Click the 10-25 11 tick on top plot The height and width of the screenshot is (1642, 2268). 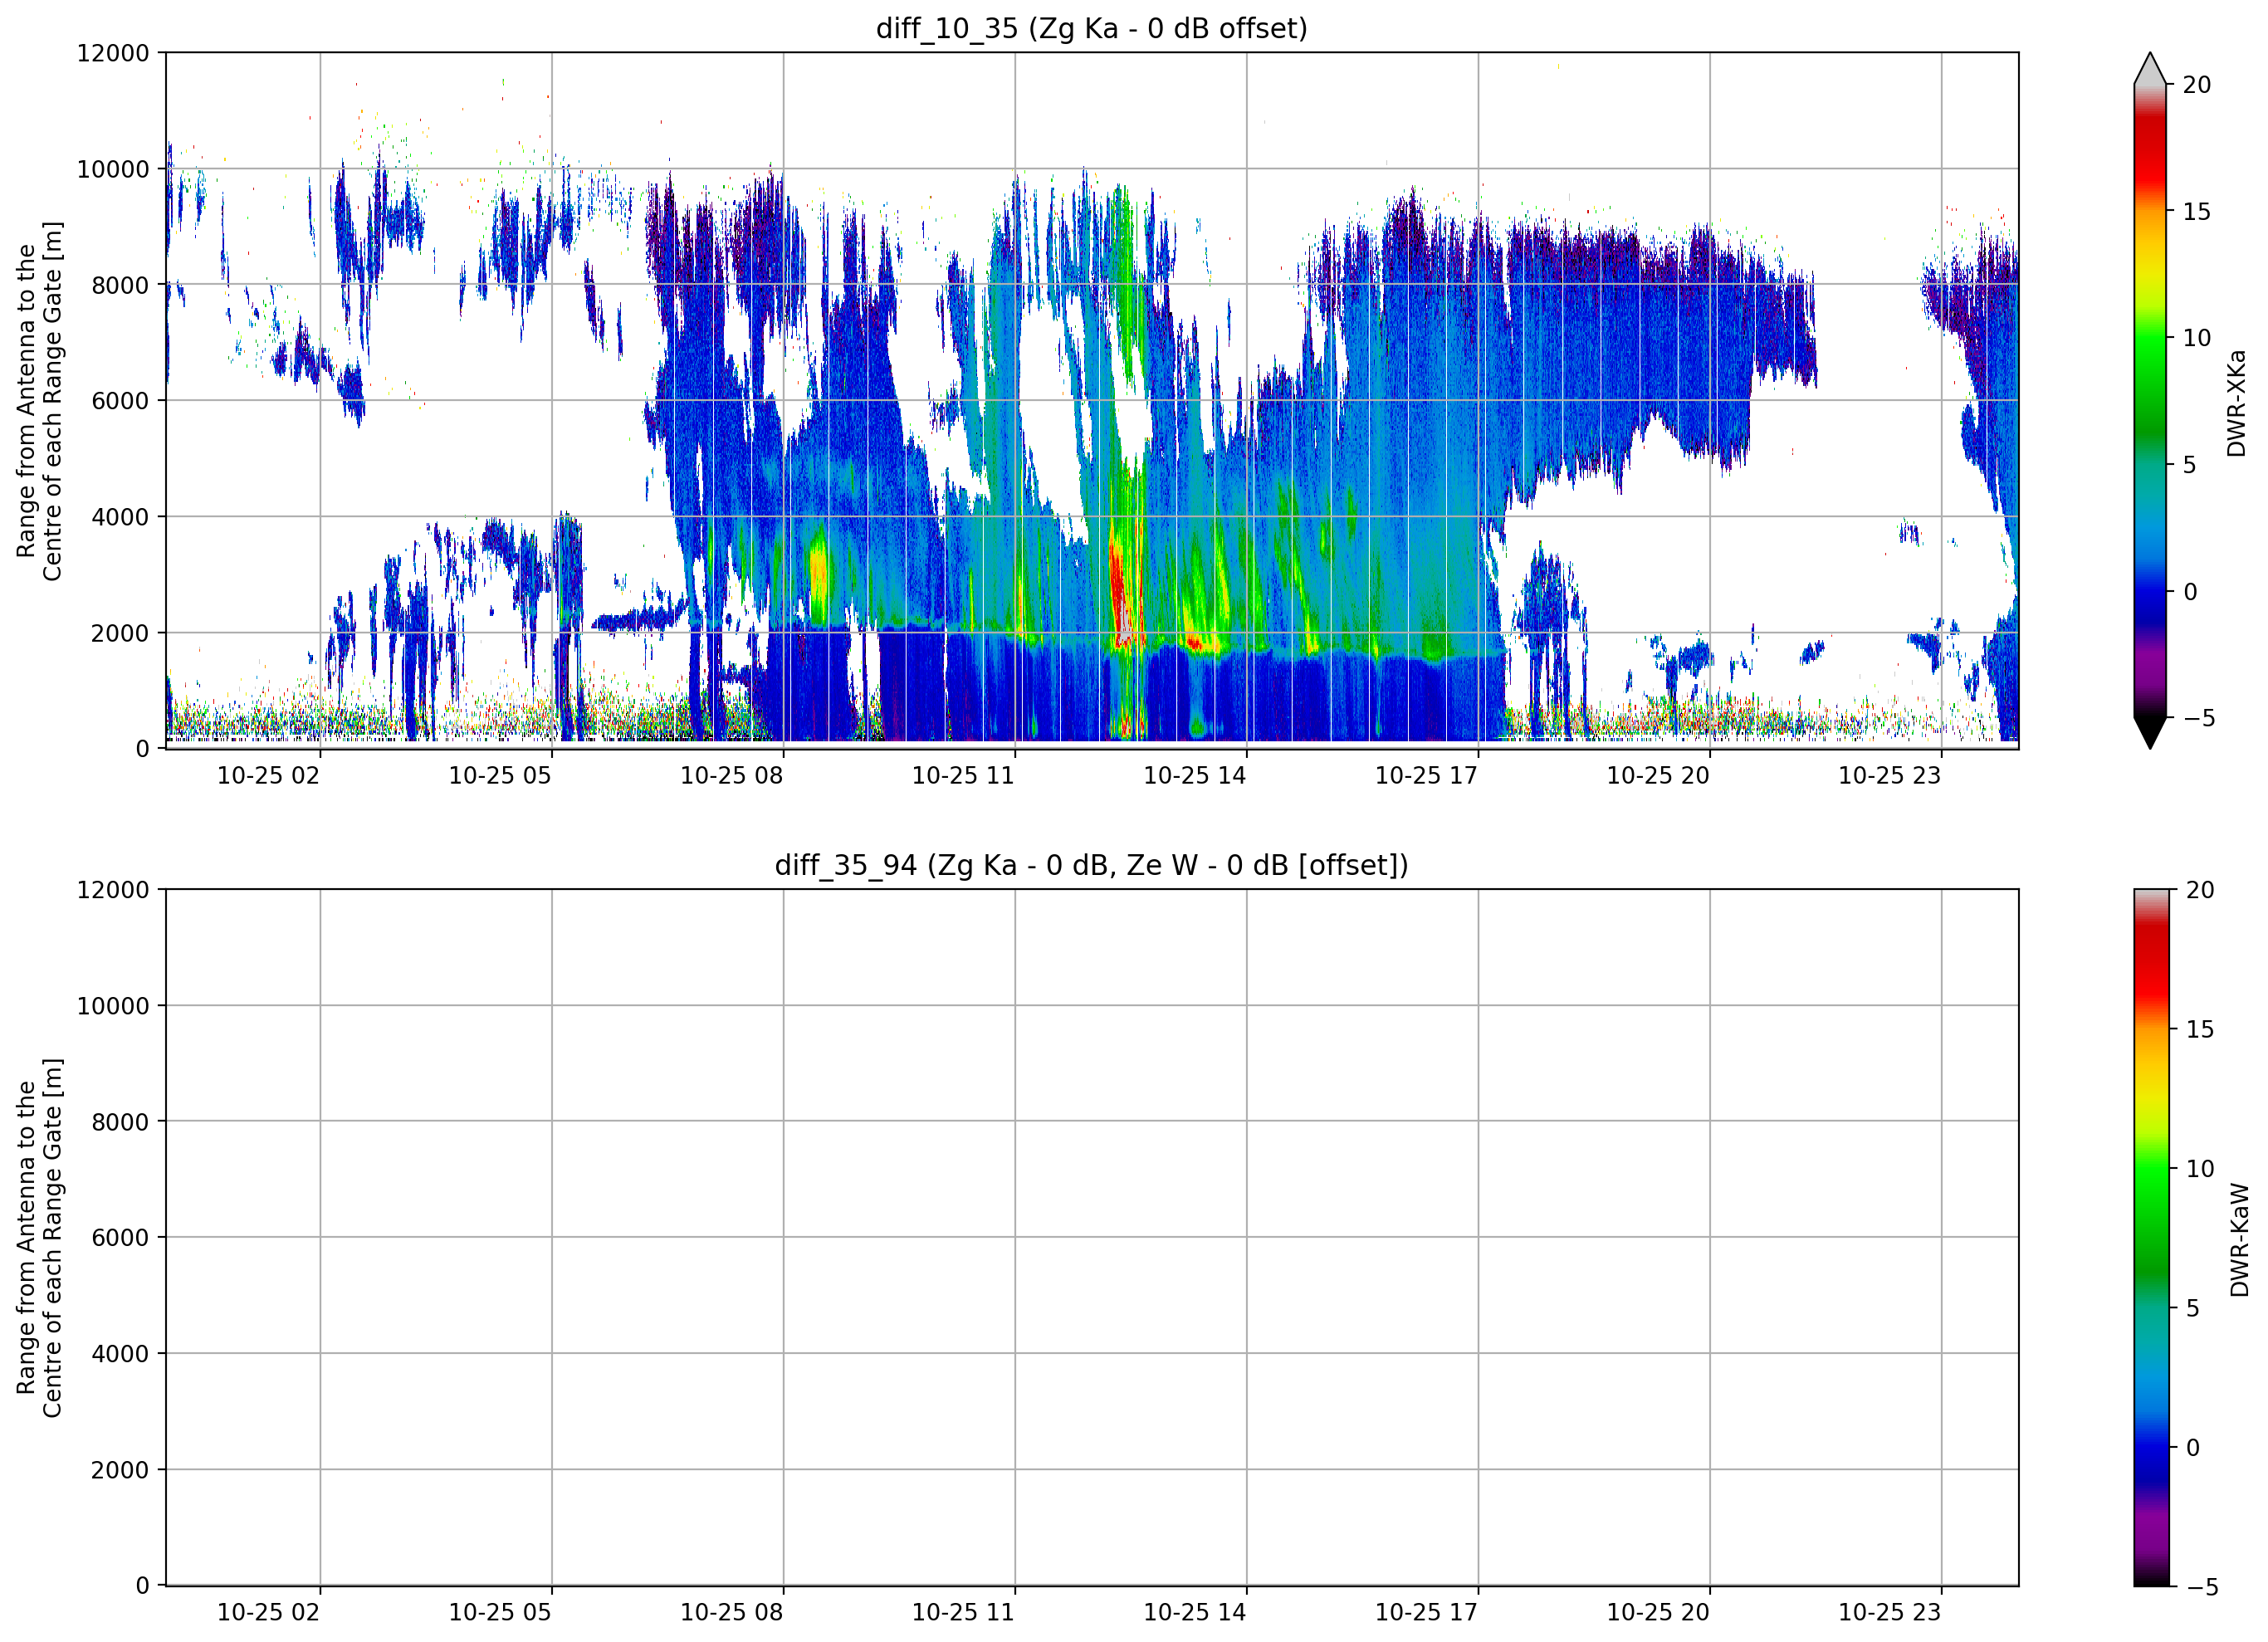(x=962, y=775)
